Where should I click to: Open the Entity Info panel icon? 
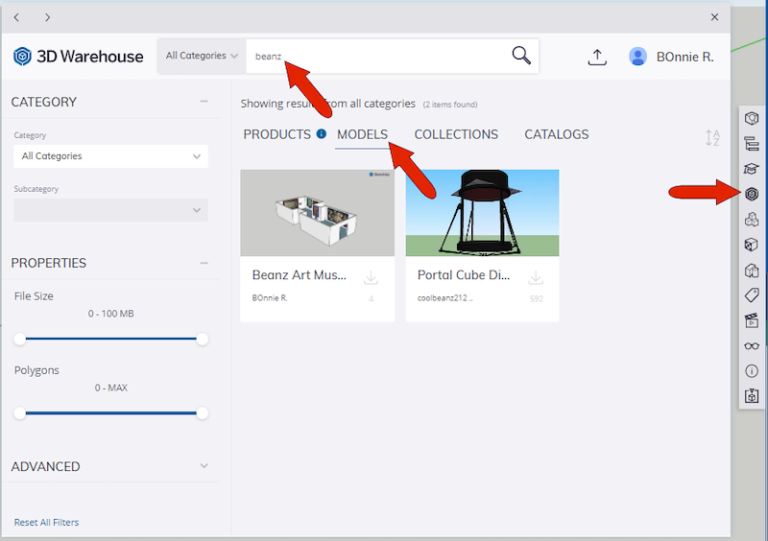(751, 371)
